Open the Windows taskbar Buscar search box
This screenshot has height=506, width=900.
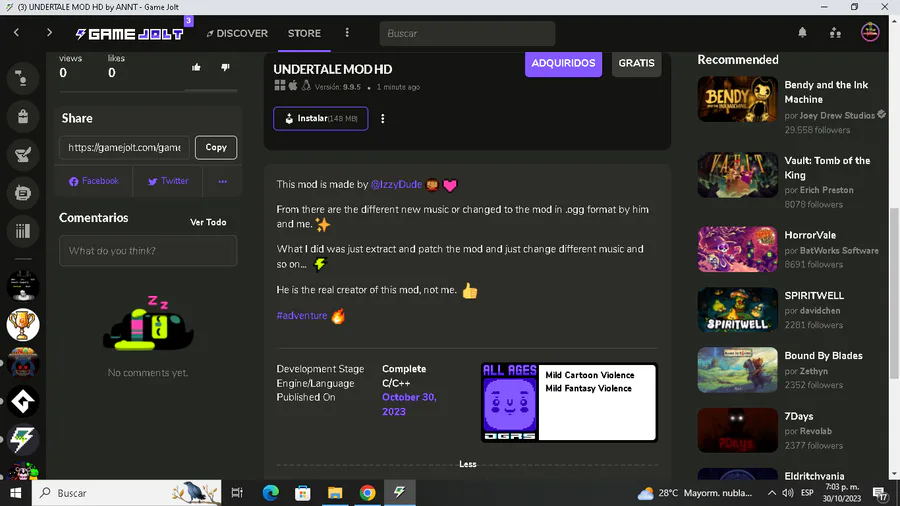click(x=126, y=493)
